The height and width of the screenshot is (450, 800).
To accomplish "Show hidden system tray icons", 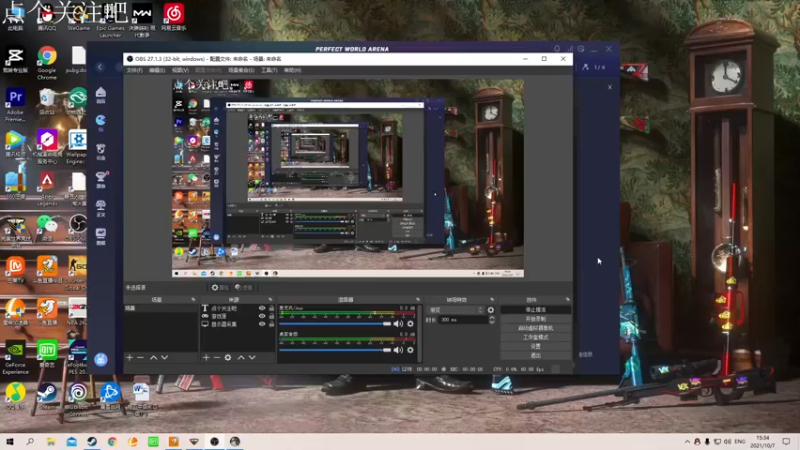I will pyautogui.click(x=687, y=441).
